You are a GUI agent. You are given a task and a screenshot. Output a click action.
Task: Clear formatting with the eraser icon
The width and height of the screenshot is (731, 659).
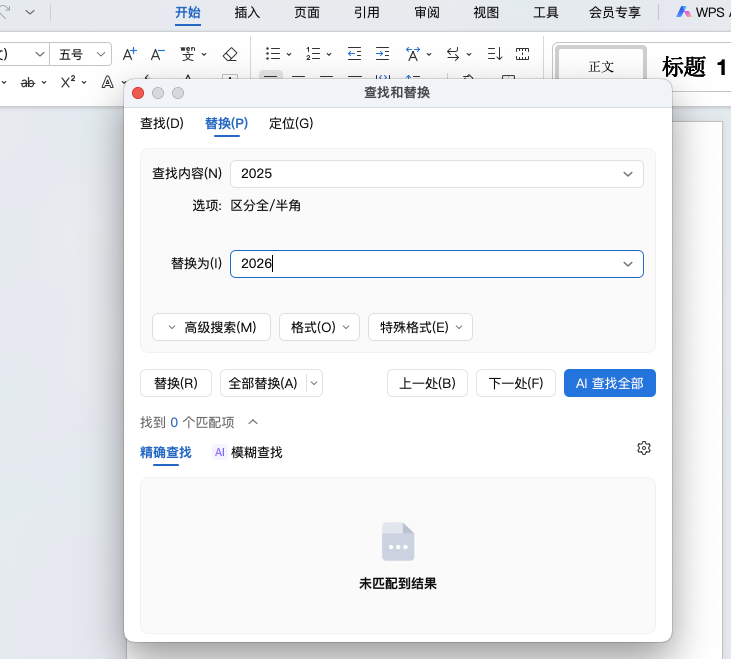coord(230,54)
